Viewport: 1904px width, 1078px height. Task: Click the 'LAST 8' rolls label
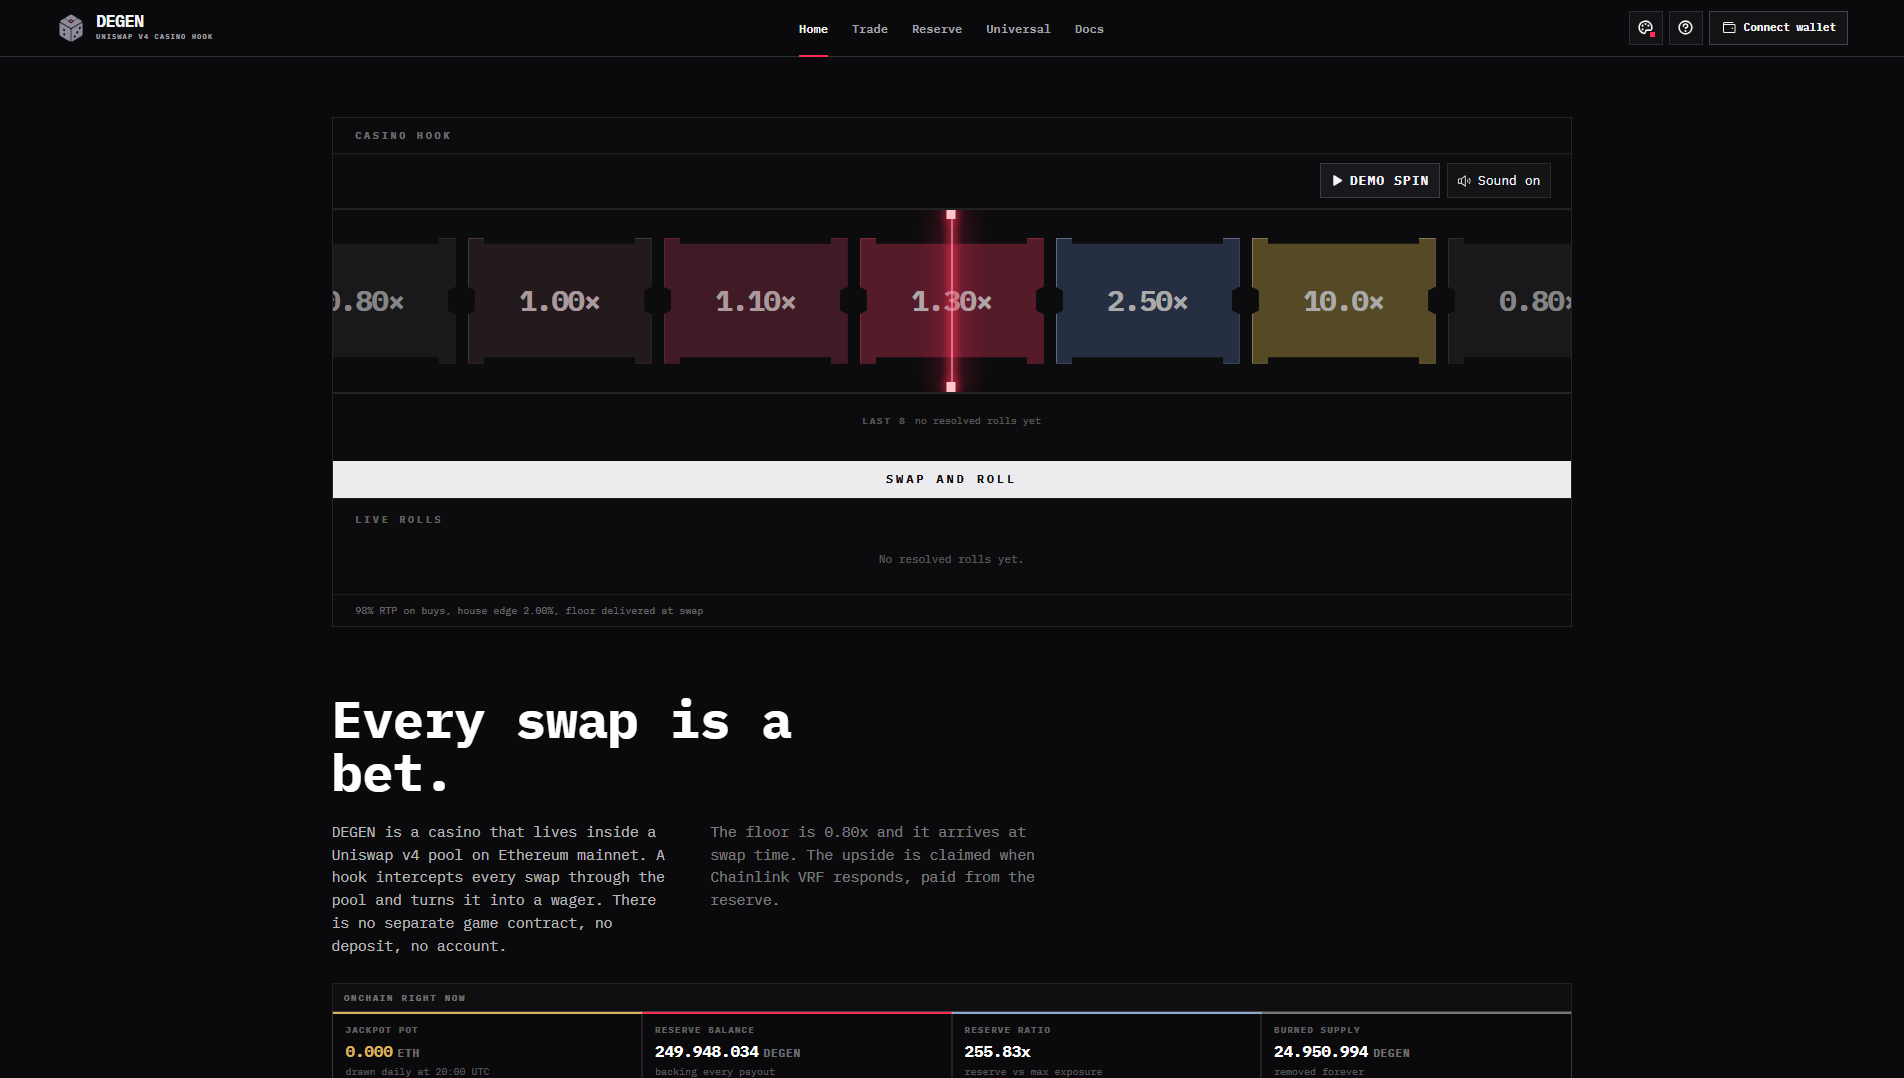tap(884, 421)
